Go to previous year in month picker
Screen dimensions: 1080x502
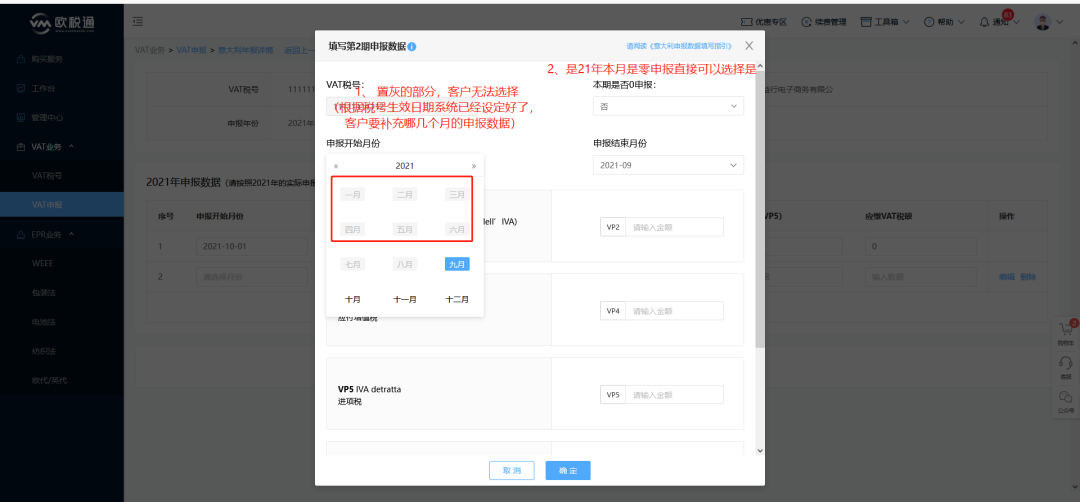pyautogui.click(x=336, y=166)
